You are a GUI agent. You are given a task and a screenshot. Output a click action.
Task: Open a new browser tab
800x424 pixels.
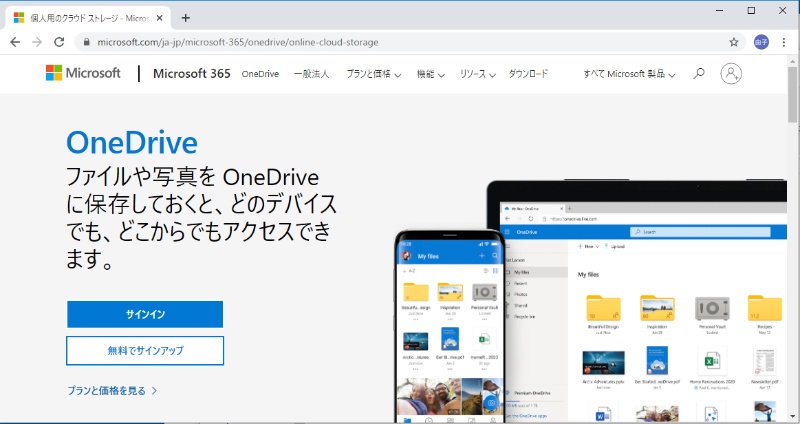coord(185,17)
